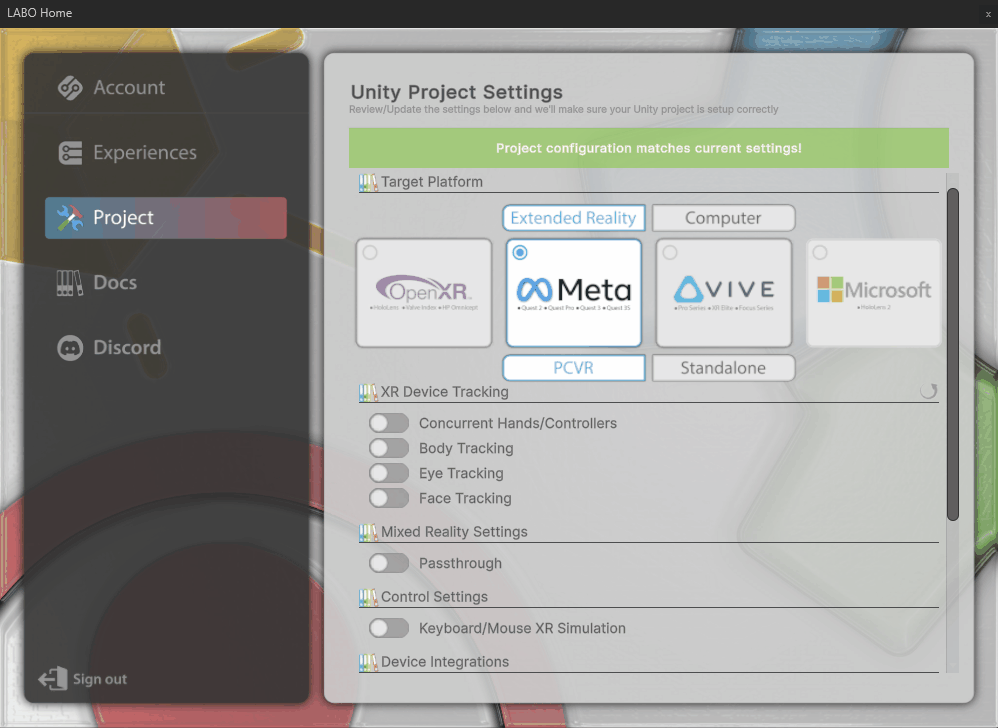Close the LABO Home window
This screenshot has height=728, width=998.
988,13
